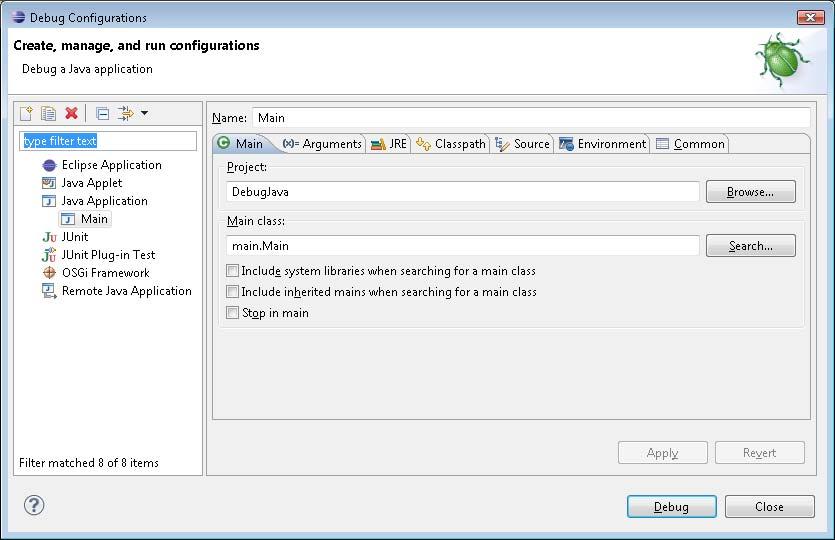
Task: Select Java Applet configuration type
Action: click(82, 183)
